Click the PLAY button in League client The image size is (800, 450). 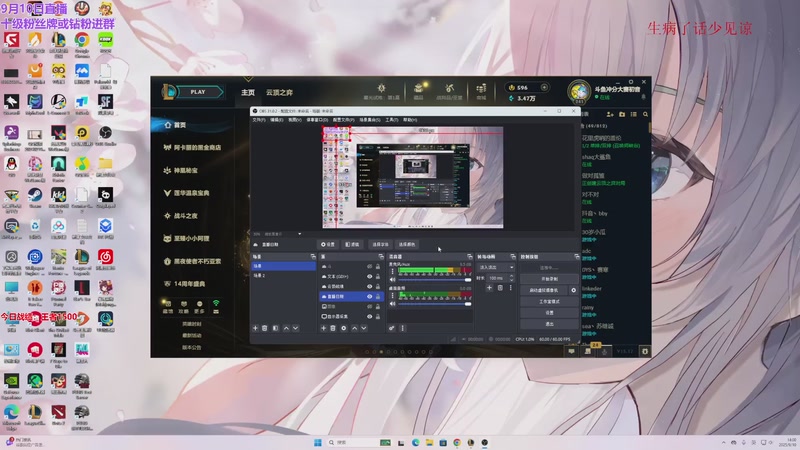click(x=197, y=92)
